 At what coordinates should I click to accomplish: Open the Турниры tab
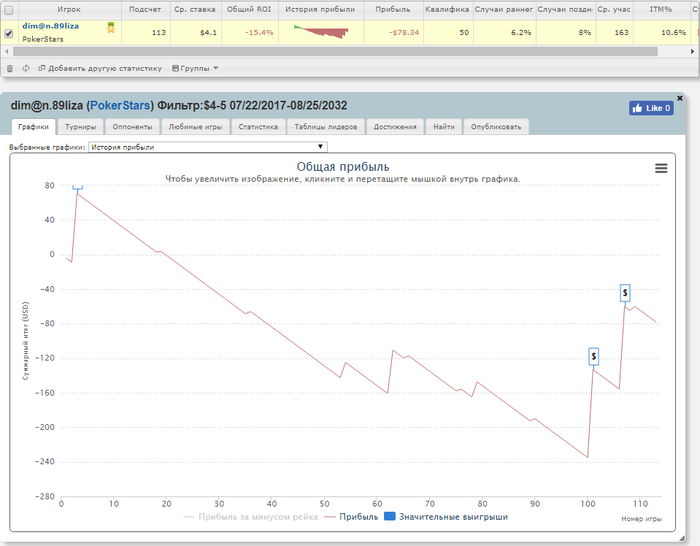tap(81, 127)
